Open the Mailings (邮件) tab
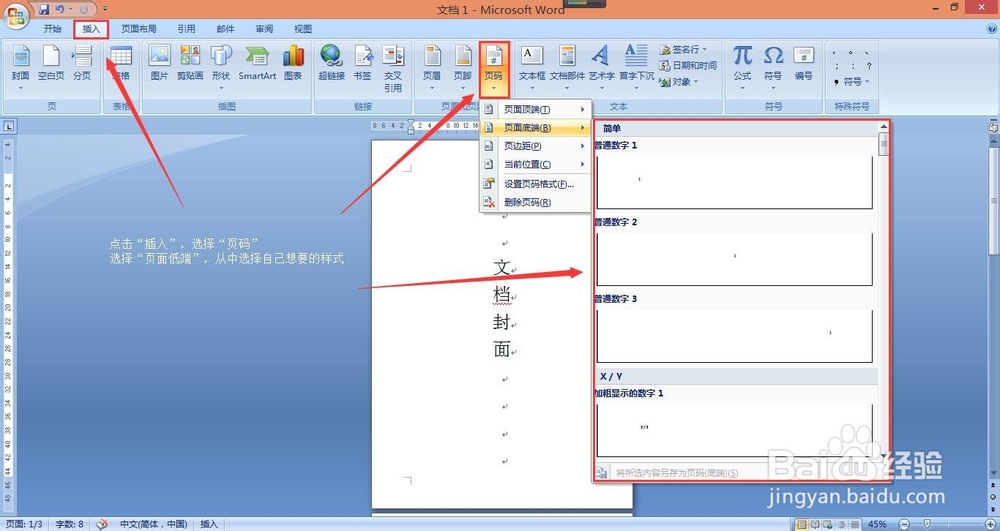 pos(225,29)
